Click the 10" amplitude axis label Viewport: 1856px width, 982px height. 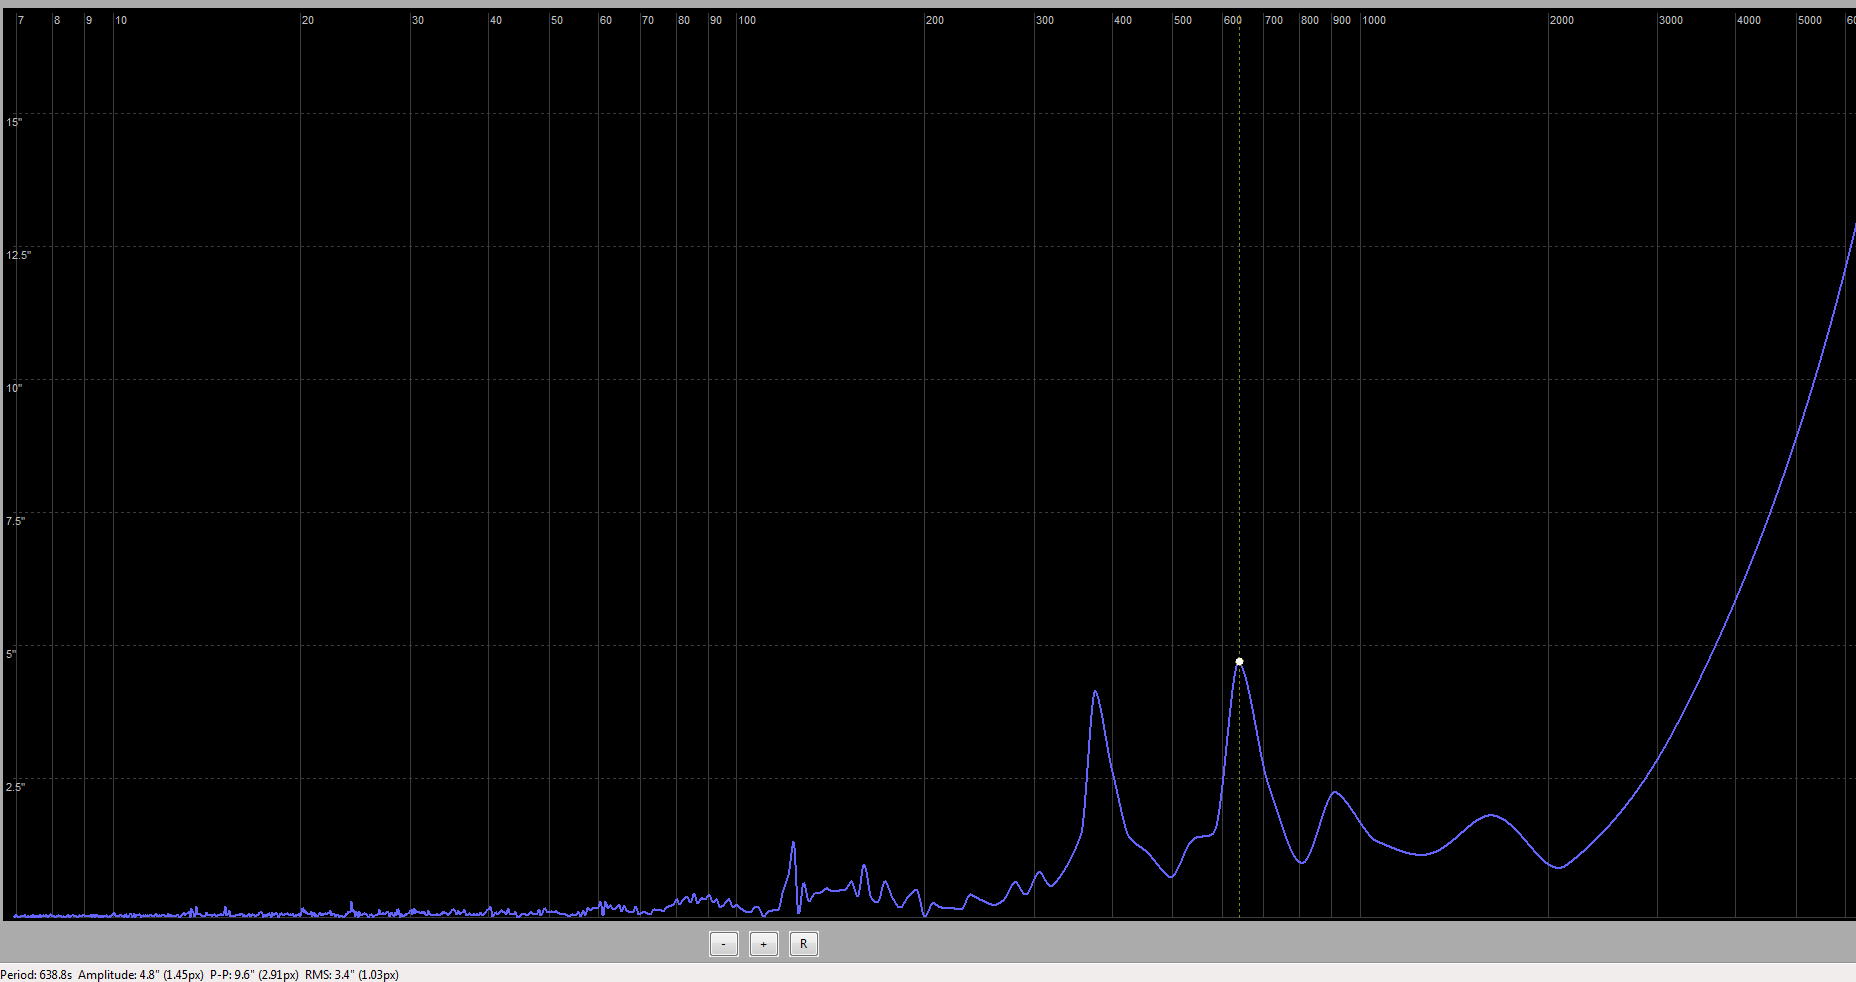tap(14, 388)
